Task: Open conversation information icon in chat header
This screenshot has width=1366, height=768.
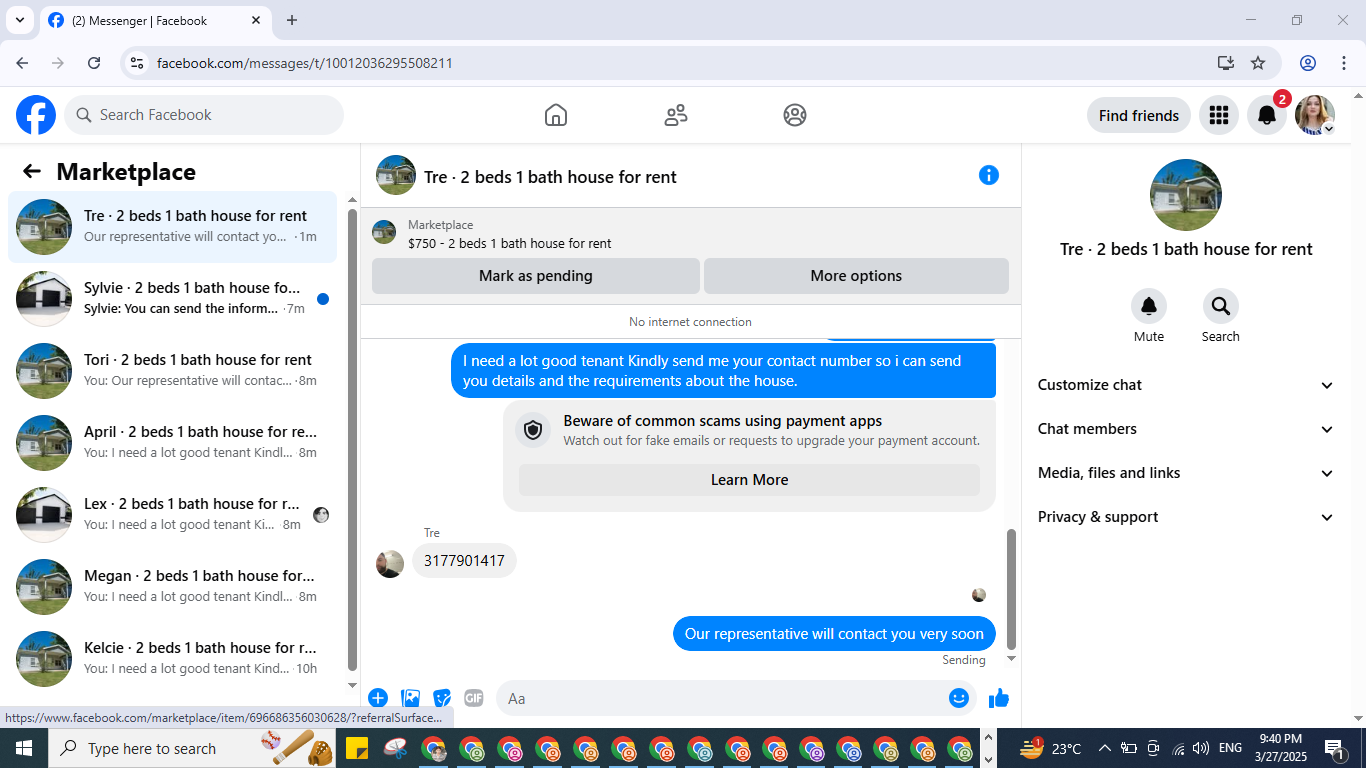Action: [x=989, y=175]
